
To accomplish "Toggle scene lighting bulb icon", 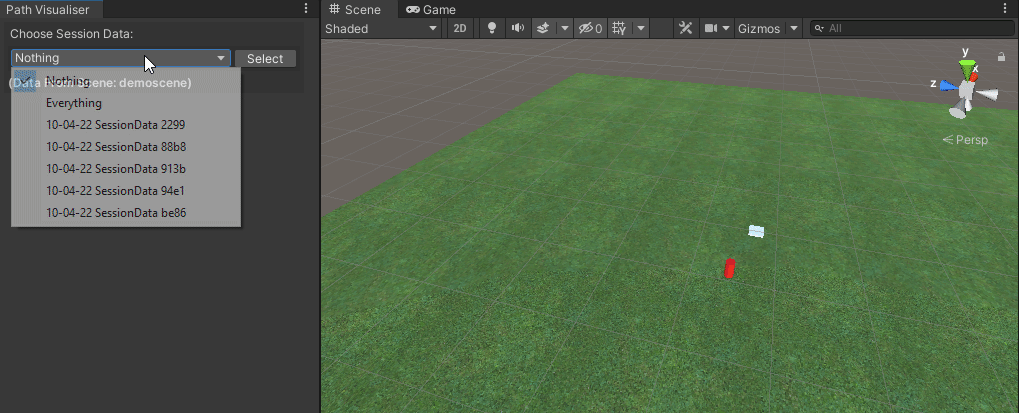I will [492, 29].
